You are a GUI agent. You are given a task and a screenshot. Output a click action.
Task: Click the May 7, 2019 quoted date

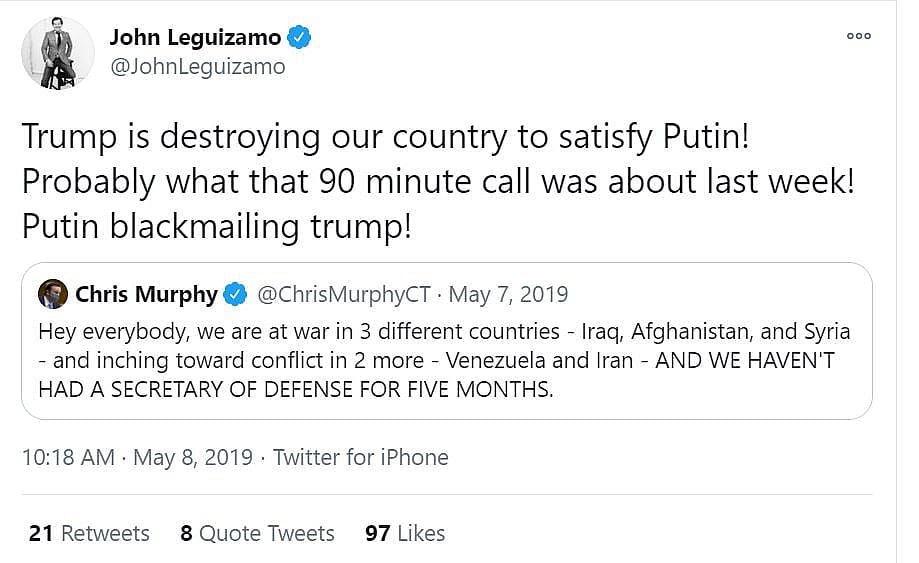(x=508, y=294)
